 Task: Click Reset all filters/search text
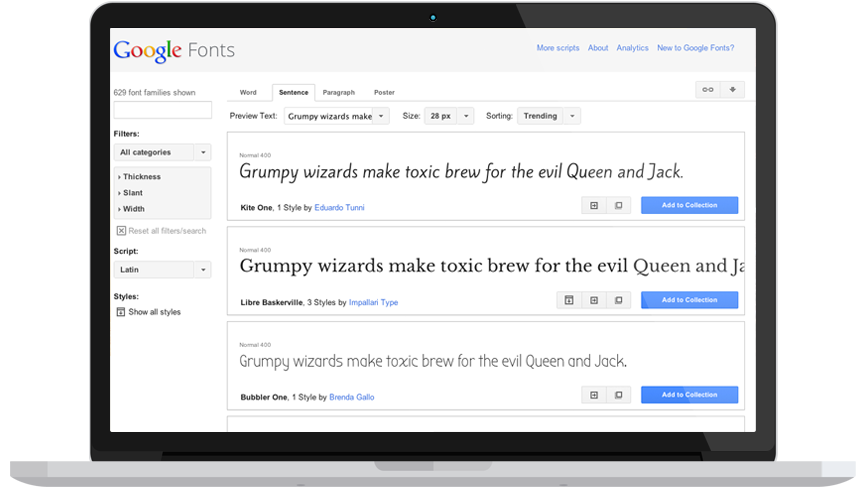point(167,231)
